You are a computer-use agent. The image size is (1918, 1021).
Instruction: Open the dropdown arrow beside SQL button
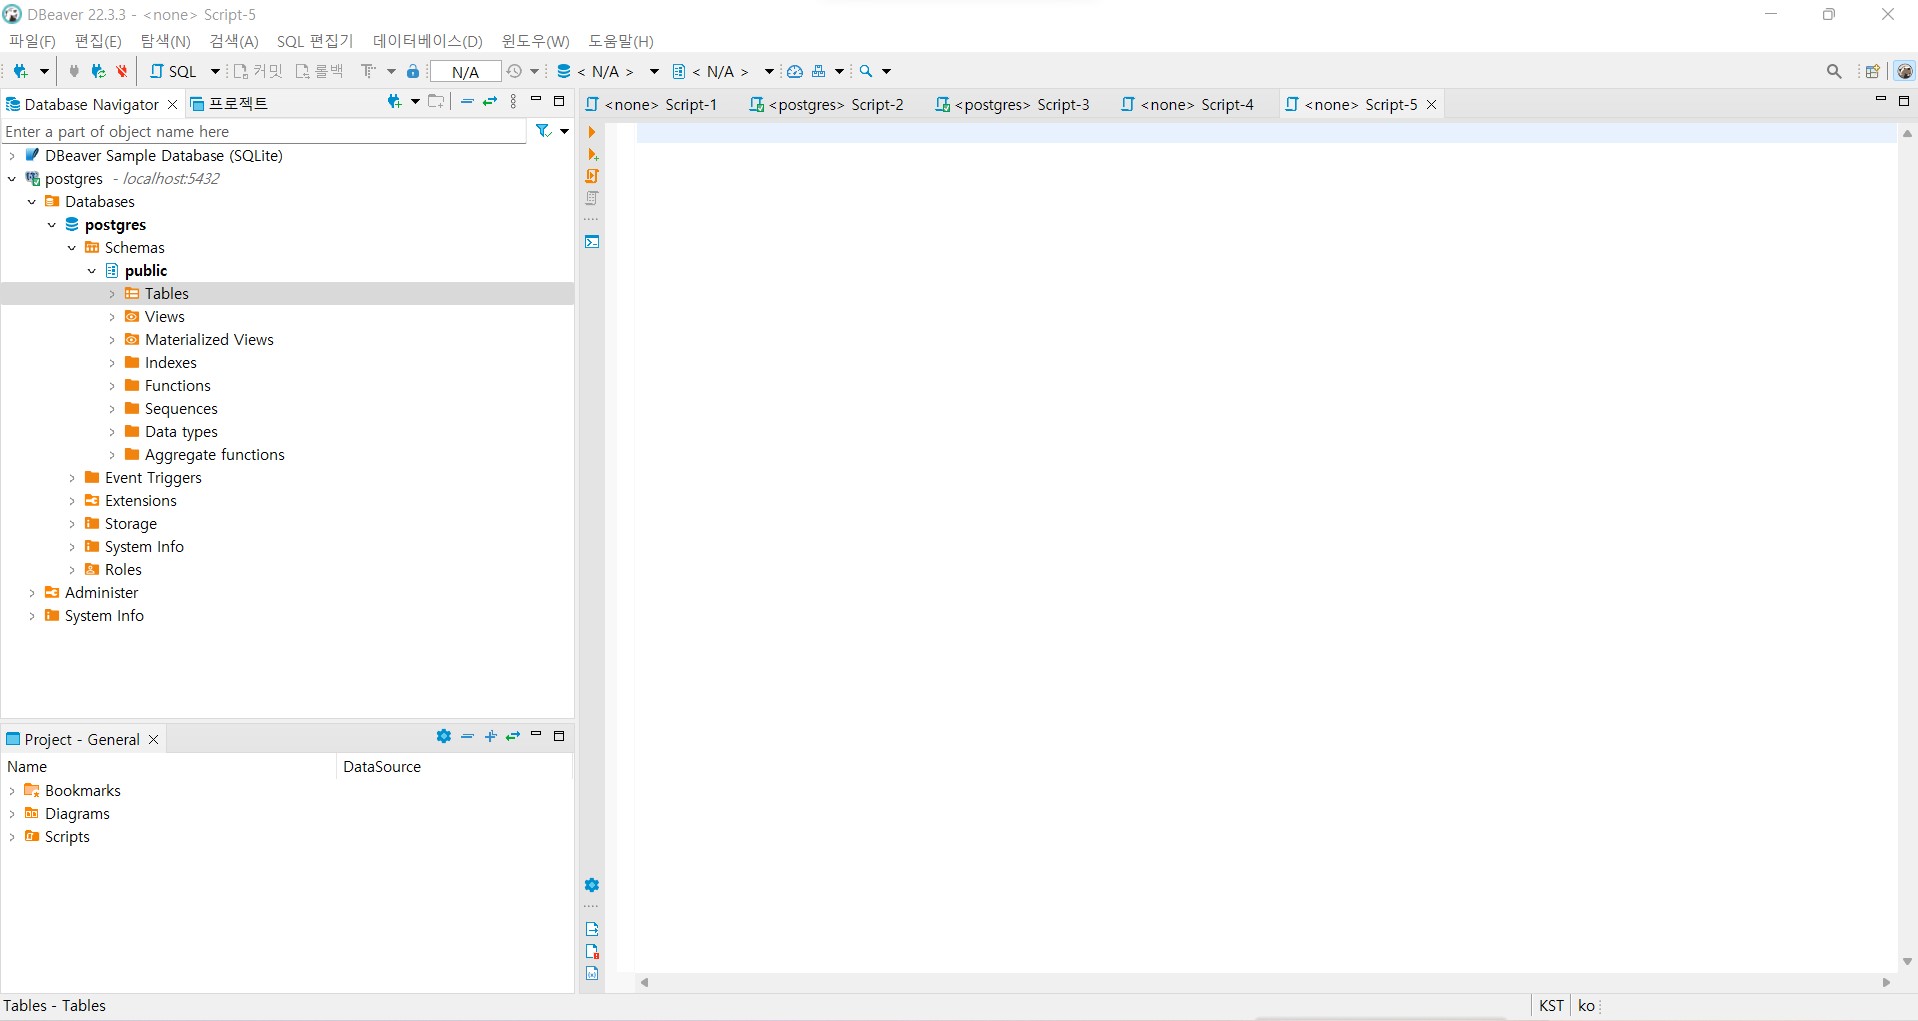point(215,72)
